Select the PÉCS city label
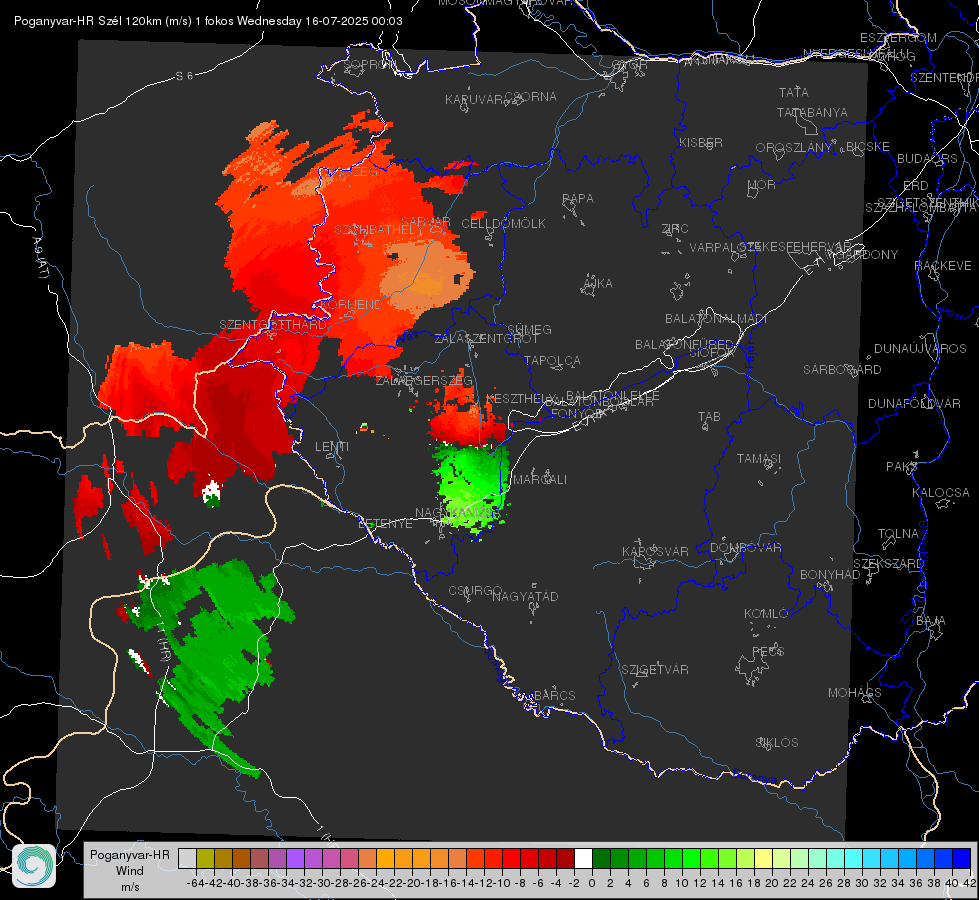 [x=767, y=652]
